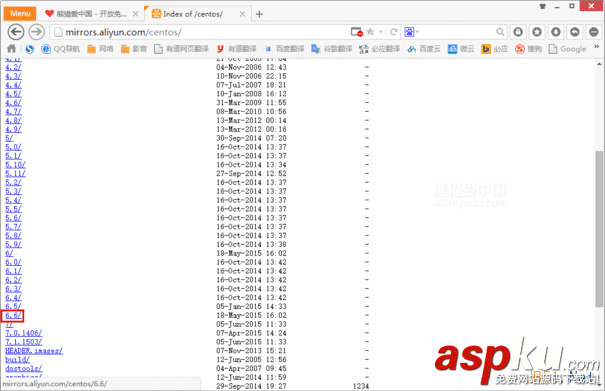Image resolution: width=605 pixels, height=391 pixels.
Task: Open the 必应 Bing bookmark
Action: (x=495, y=49)
